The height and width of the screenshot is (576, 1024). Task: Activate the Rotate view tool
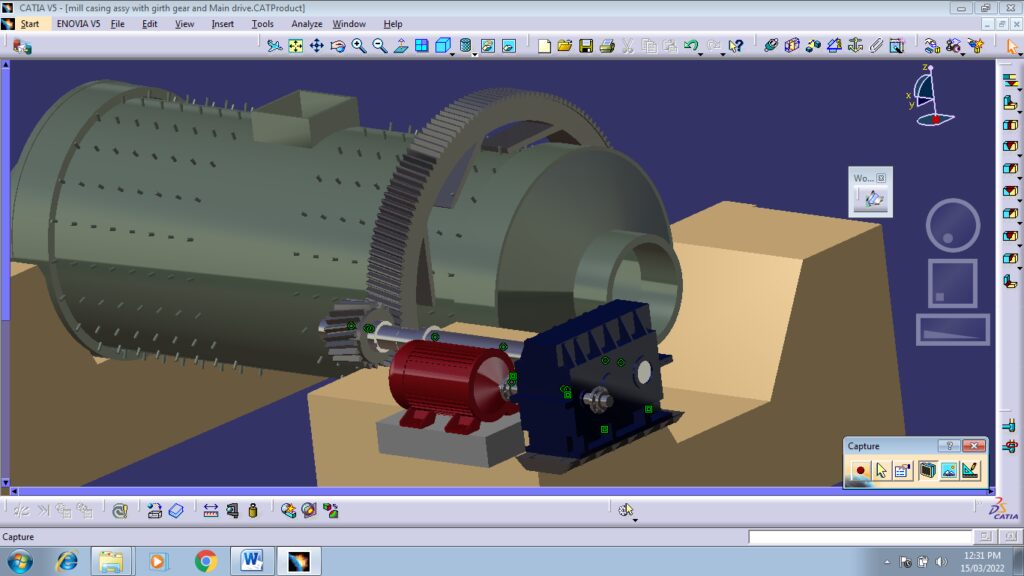338,46
